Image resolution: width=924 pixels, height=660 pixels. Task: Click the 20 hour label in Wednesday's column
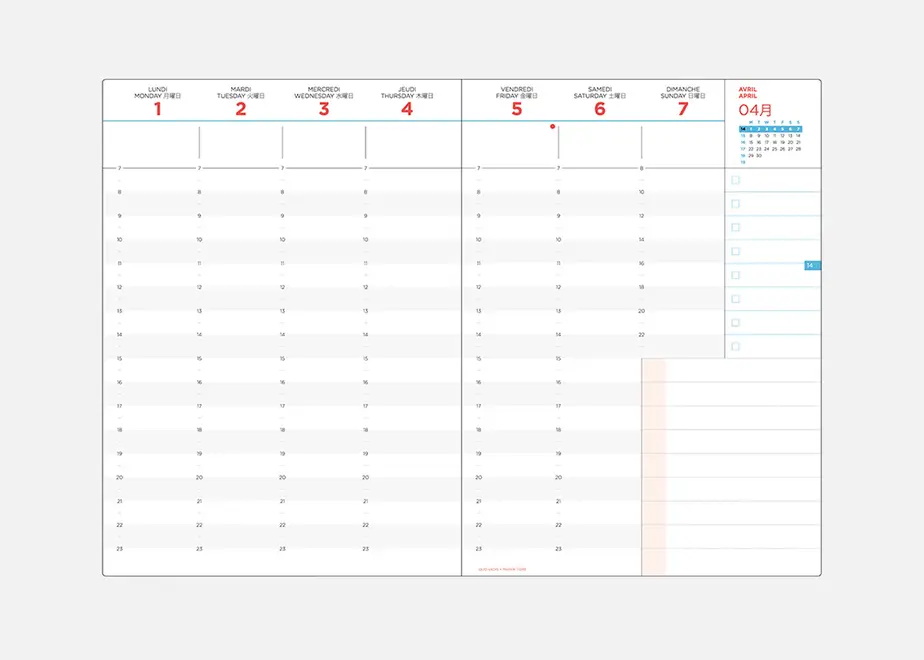point(282,477)
